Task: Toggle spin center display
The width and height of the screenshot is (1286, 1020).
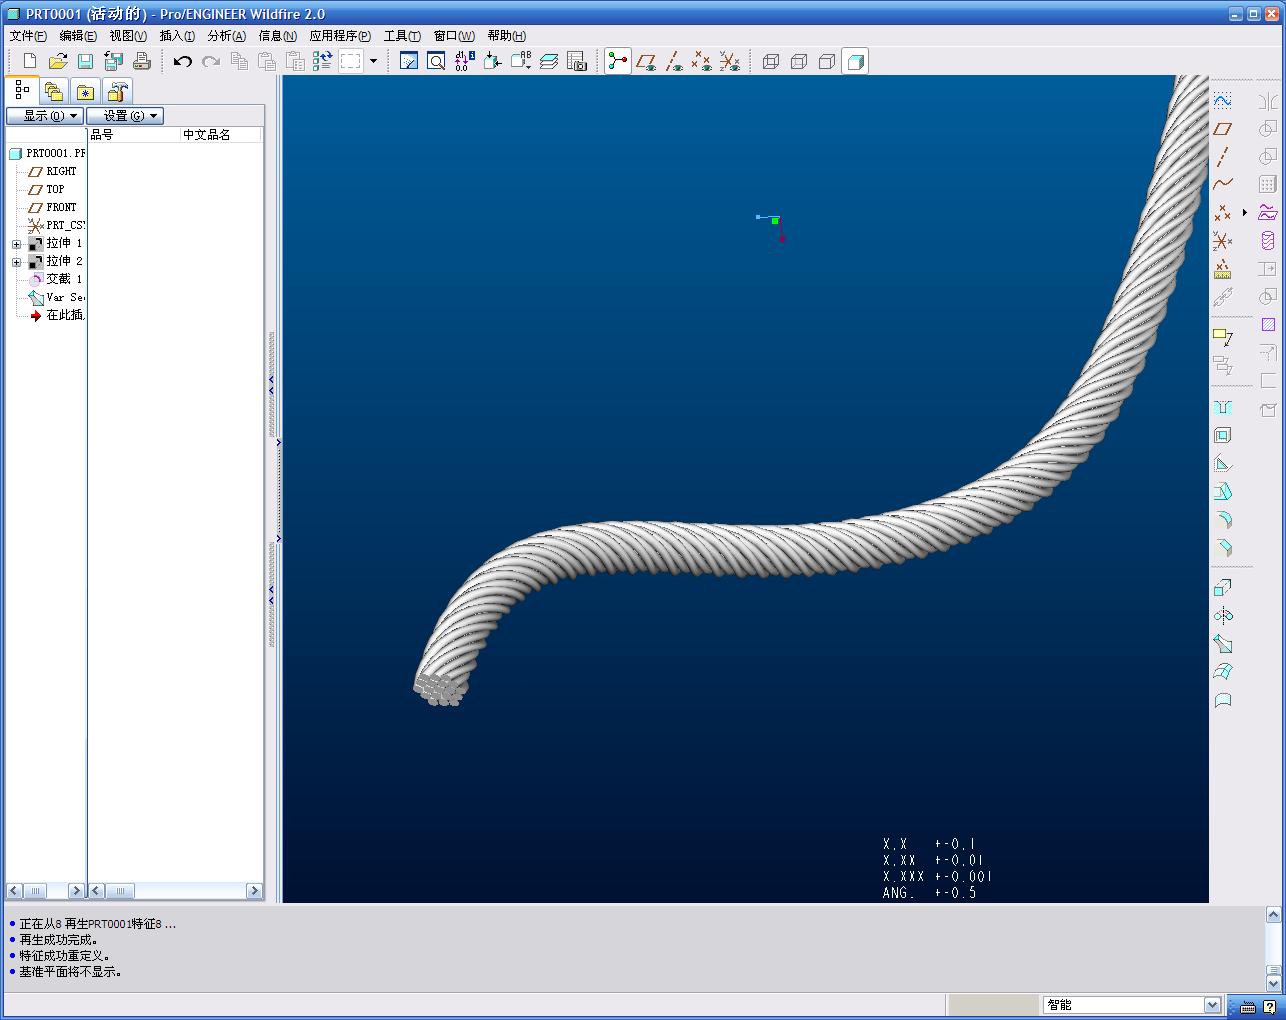Action: click(x=618, y=61)
